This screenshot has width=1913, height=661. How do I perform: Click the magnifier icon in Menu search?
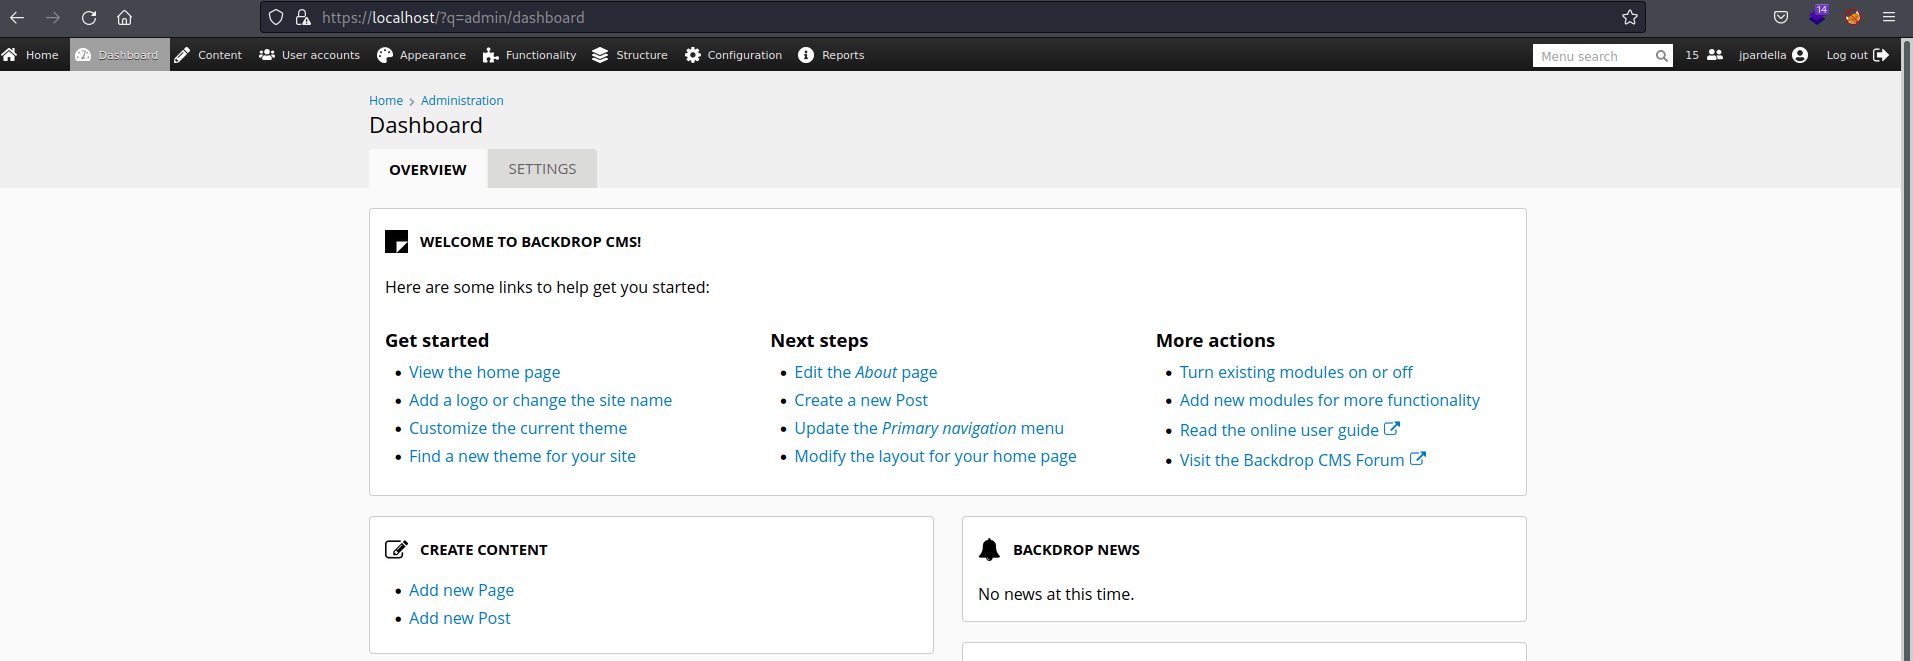(1661, 56)
